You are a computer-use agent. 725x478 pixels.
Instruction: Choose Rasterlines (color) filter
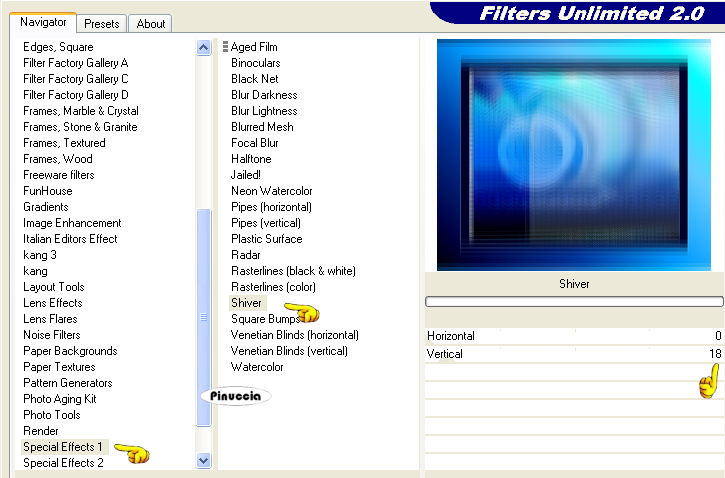click(x=273, y=287)
